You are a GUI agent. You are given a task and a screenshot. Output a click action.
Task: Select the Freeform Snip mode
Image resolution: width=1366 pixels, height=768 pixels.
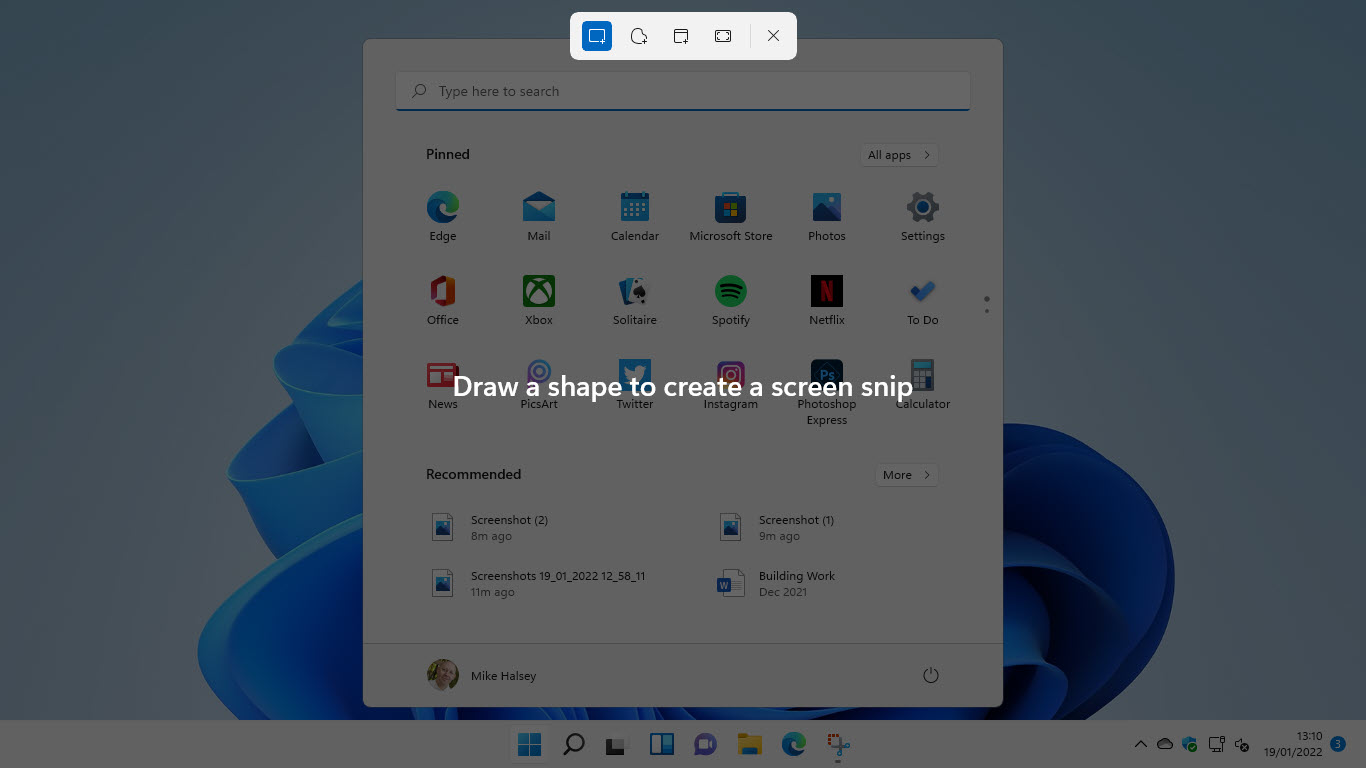pyautogui.click(x=639, y=36)
